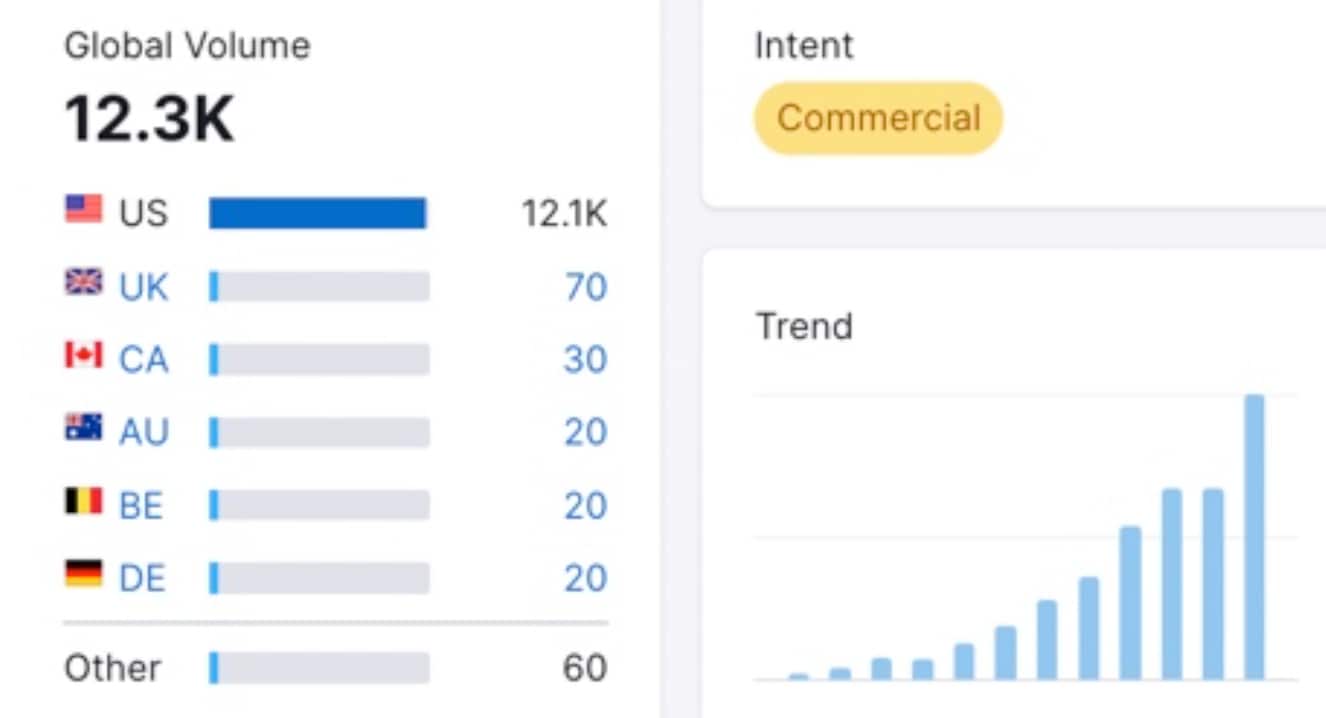The image size is (1326, 718).
Task: Click the tallest bar in Trend chart
Action: pyautogui.click(x=1254, y=537)
